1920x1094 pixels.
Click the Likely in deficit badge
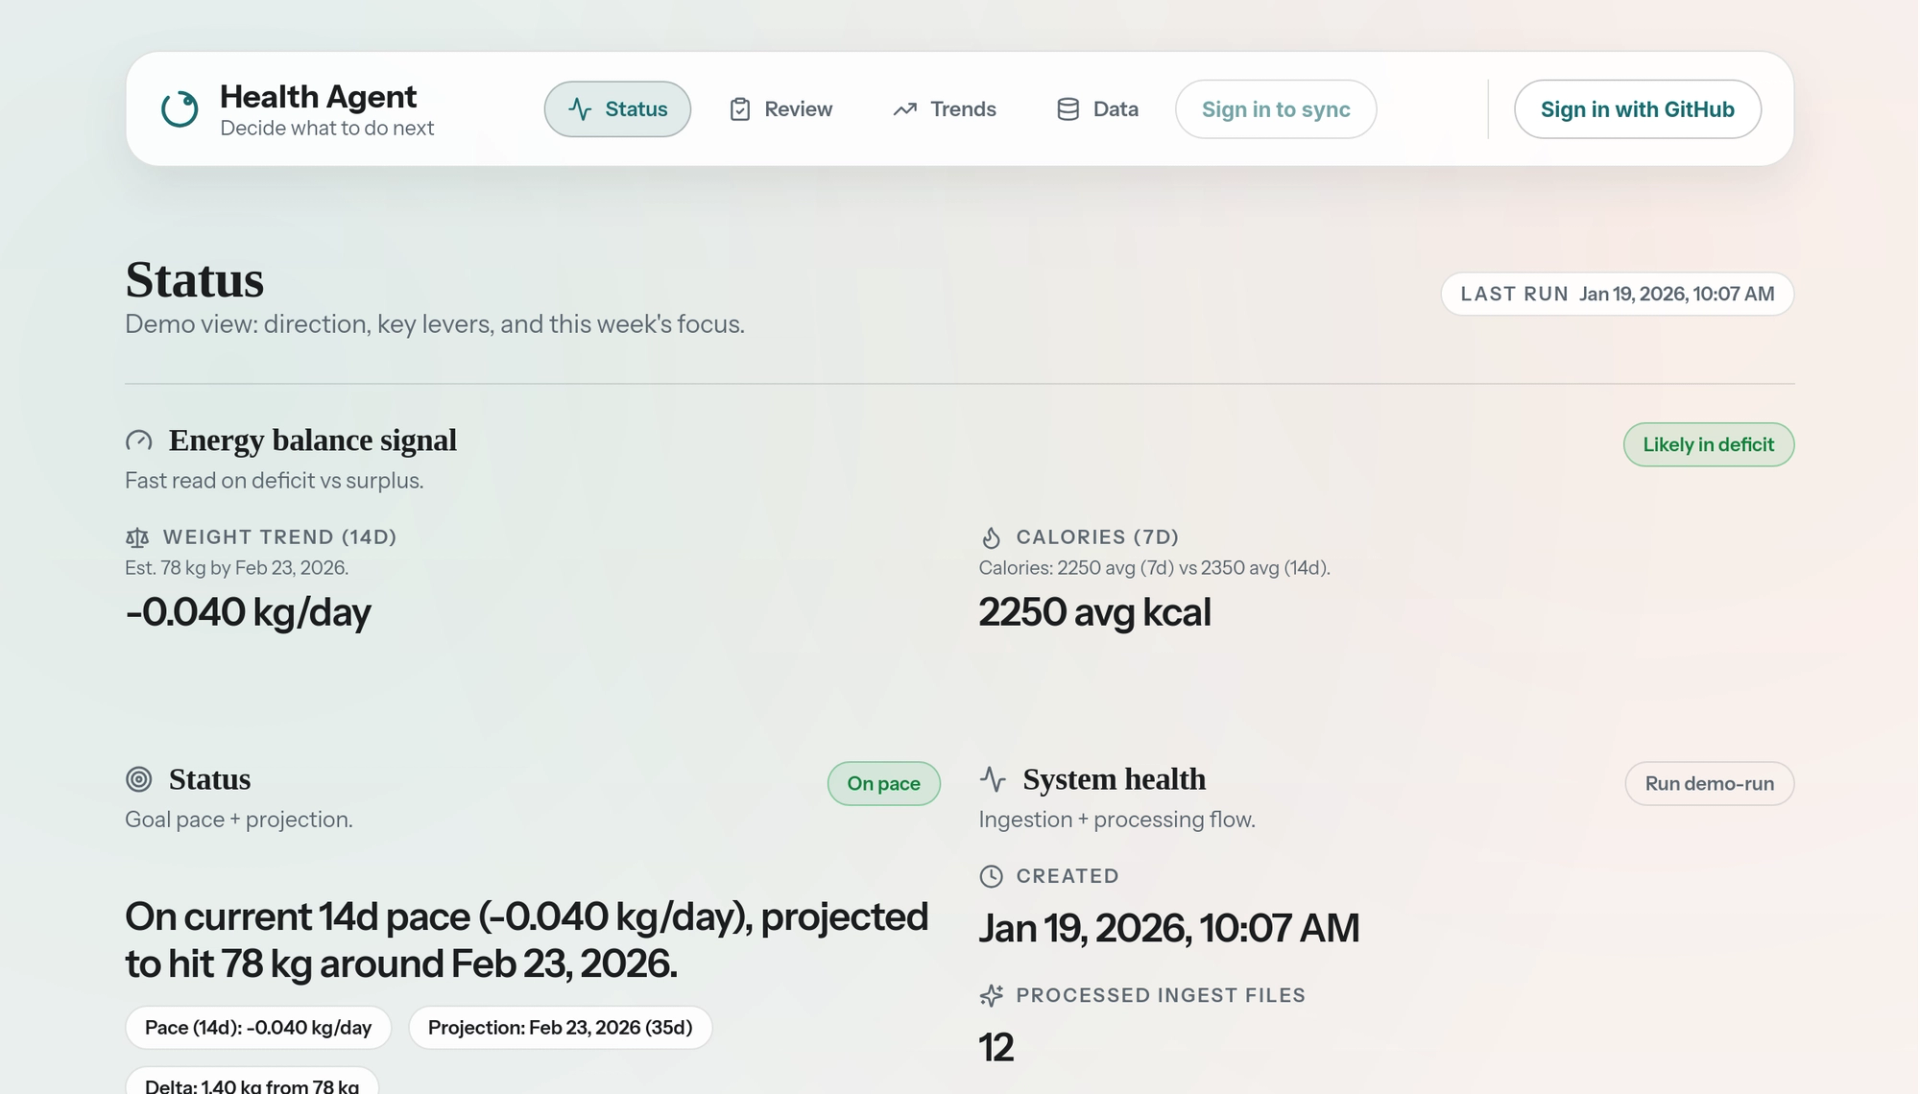pyautogui.click(x=1708, y=444)
